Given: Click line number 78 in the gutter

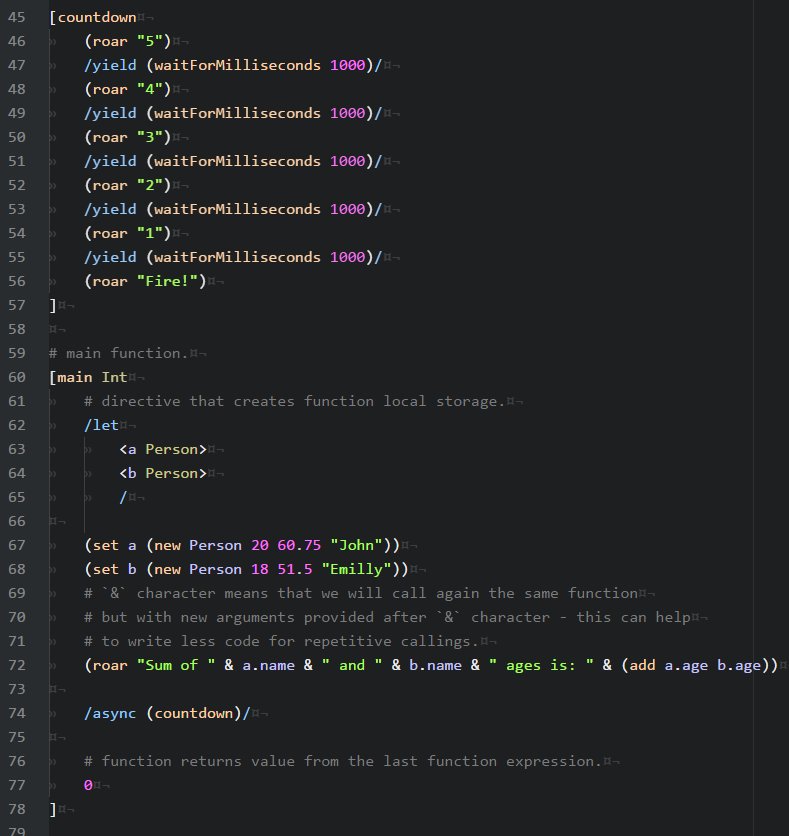Looking at the screenshot, I should tap(17, 809).
